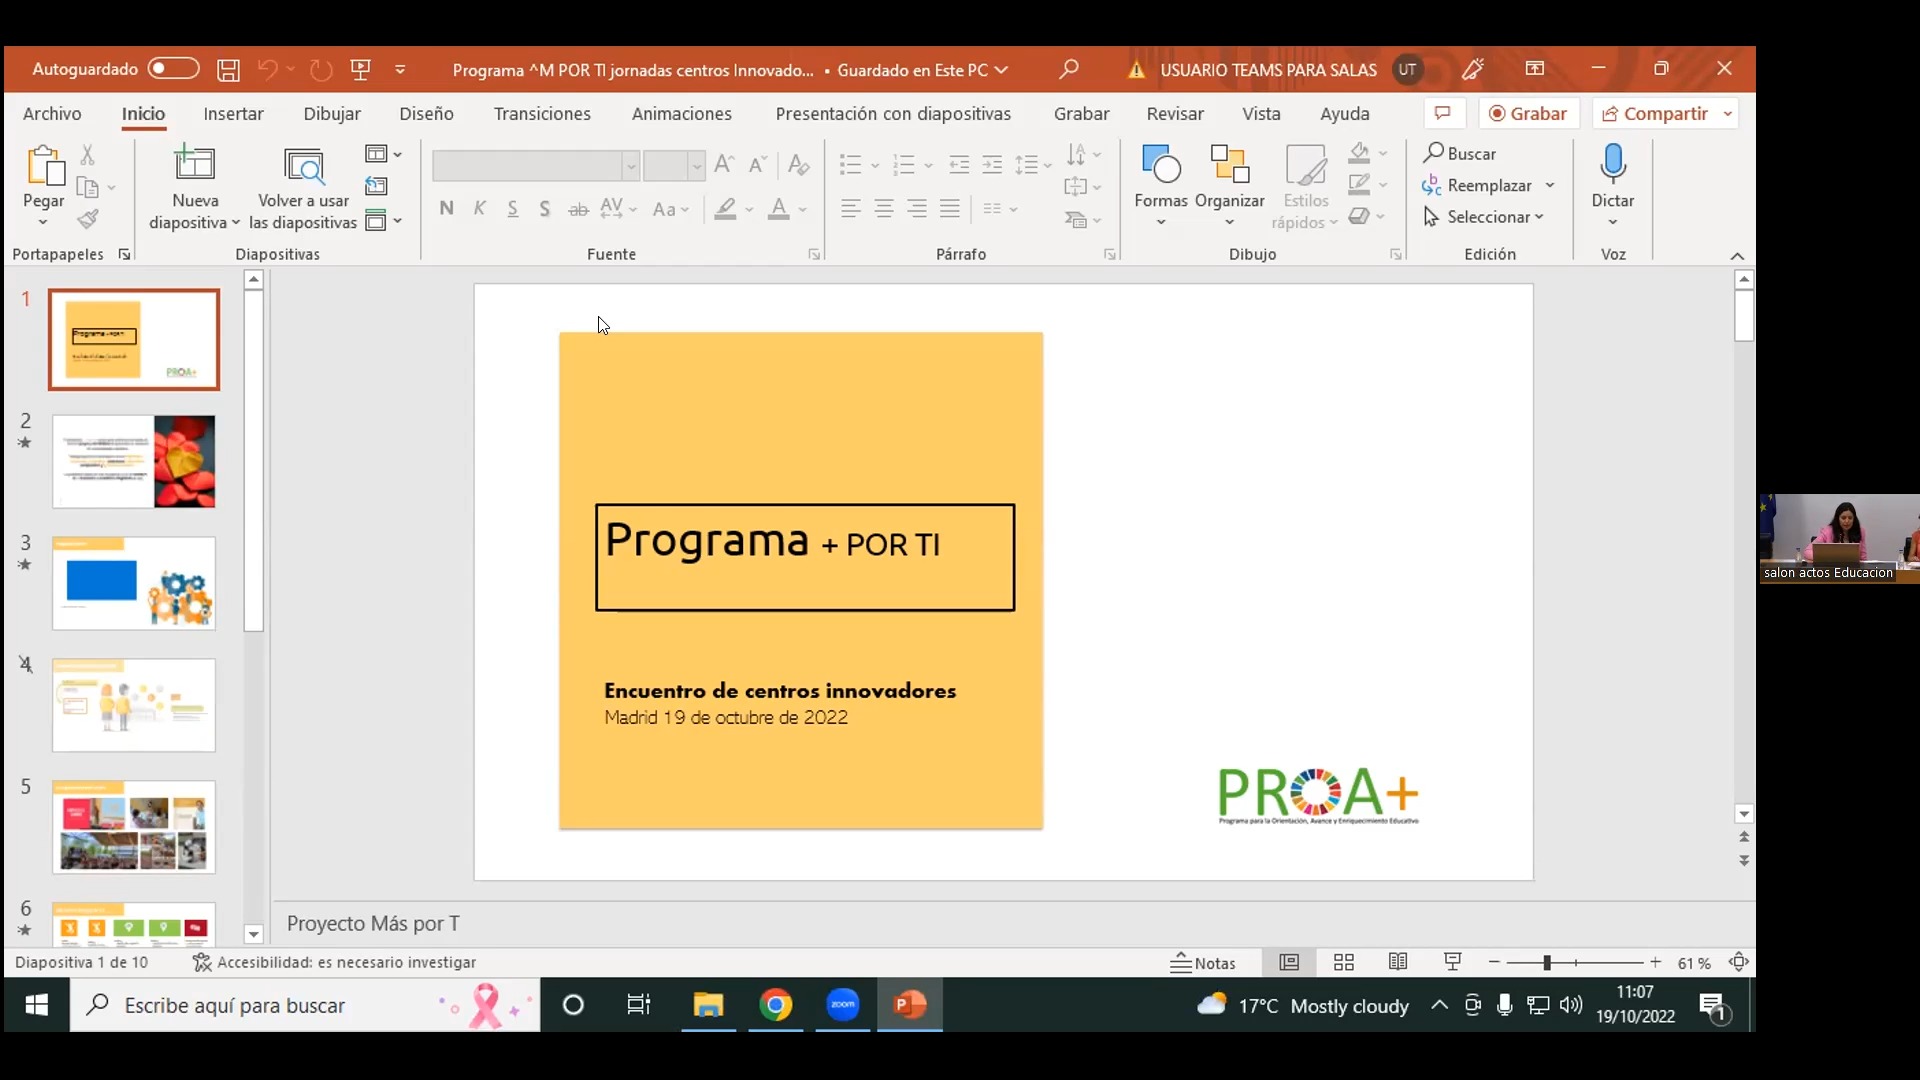Click the font color A button
This screenshot has width=1920, height=1080.
779,209
